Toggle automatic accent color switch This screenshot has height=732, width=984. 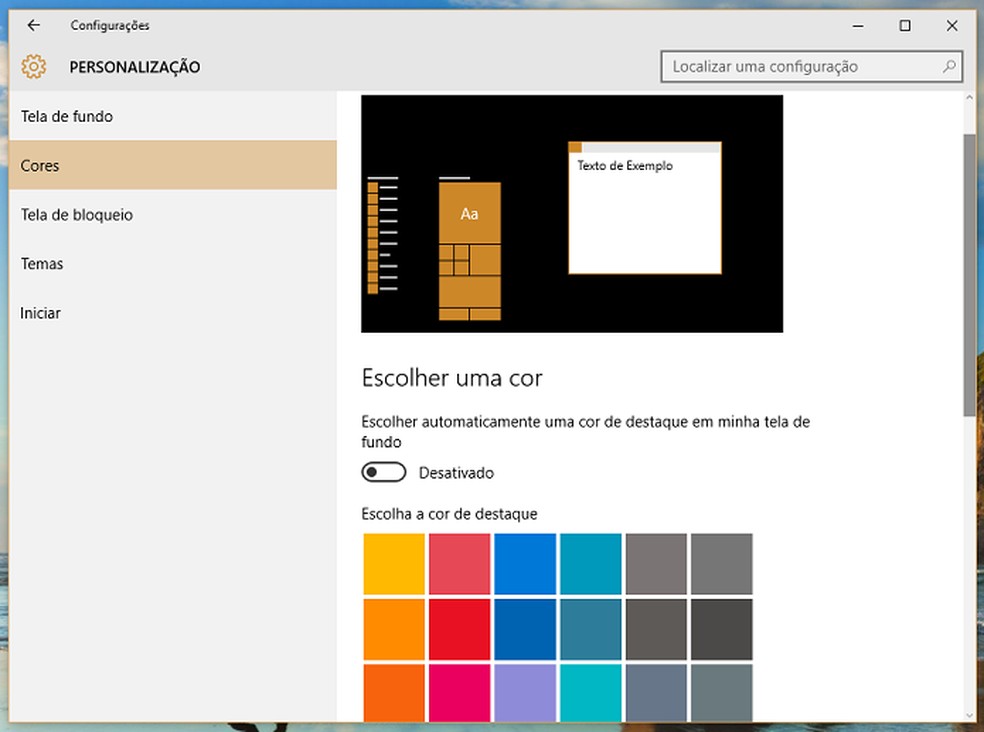point(384,473)
